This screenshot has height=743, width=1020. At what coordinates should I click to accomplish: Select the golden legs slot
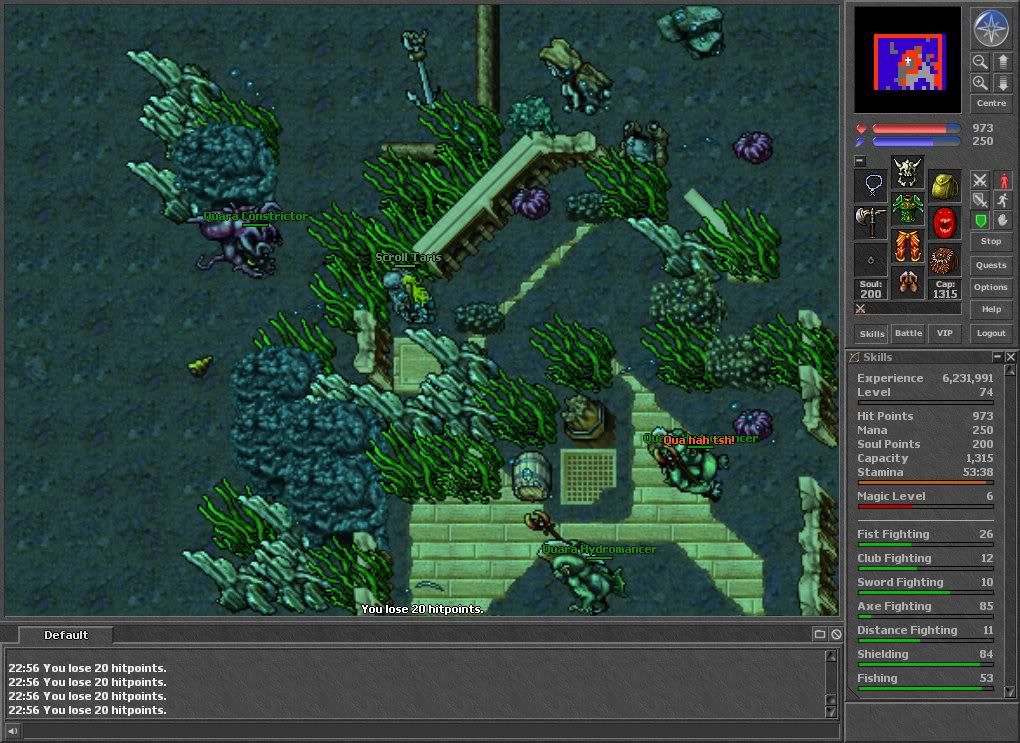(907, 245)
